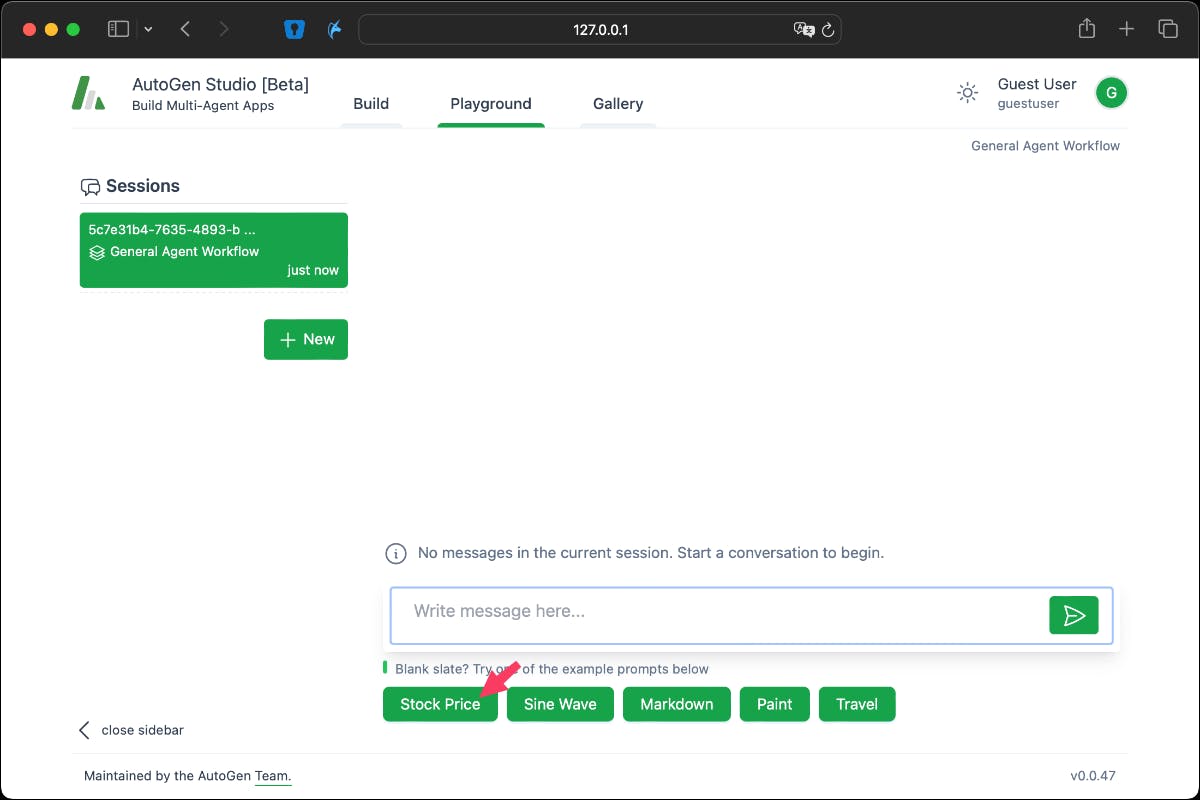Click the AutoGen Studio green logo
This screenshot has height=800, width=1200.
tap(88, 93)
